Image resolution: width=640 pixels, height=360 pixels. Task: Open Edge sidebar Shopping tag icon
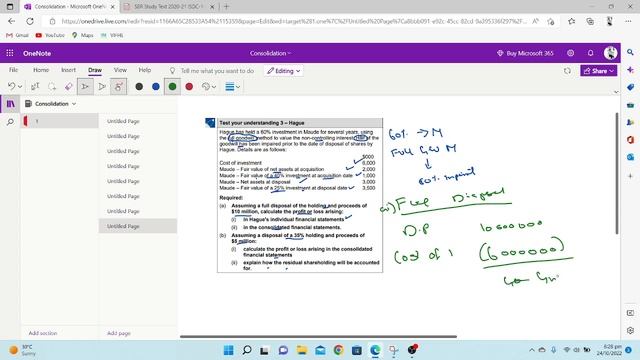click(630, 87)
